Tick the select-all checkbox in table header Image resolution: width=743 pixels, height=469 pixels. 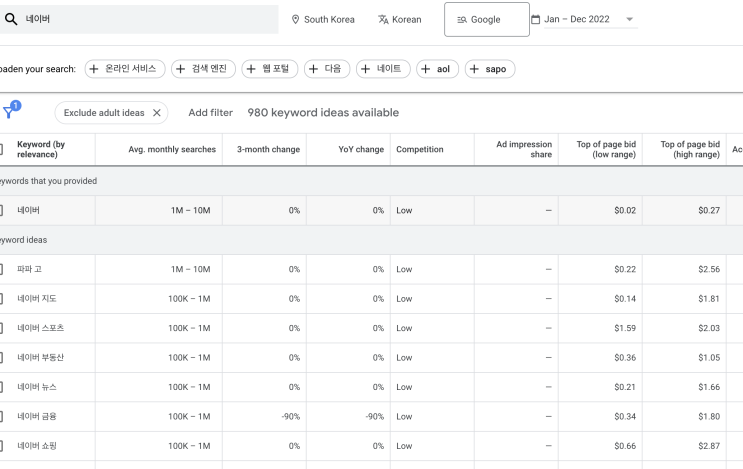(x=1, y=149)
